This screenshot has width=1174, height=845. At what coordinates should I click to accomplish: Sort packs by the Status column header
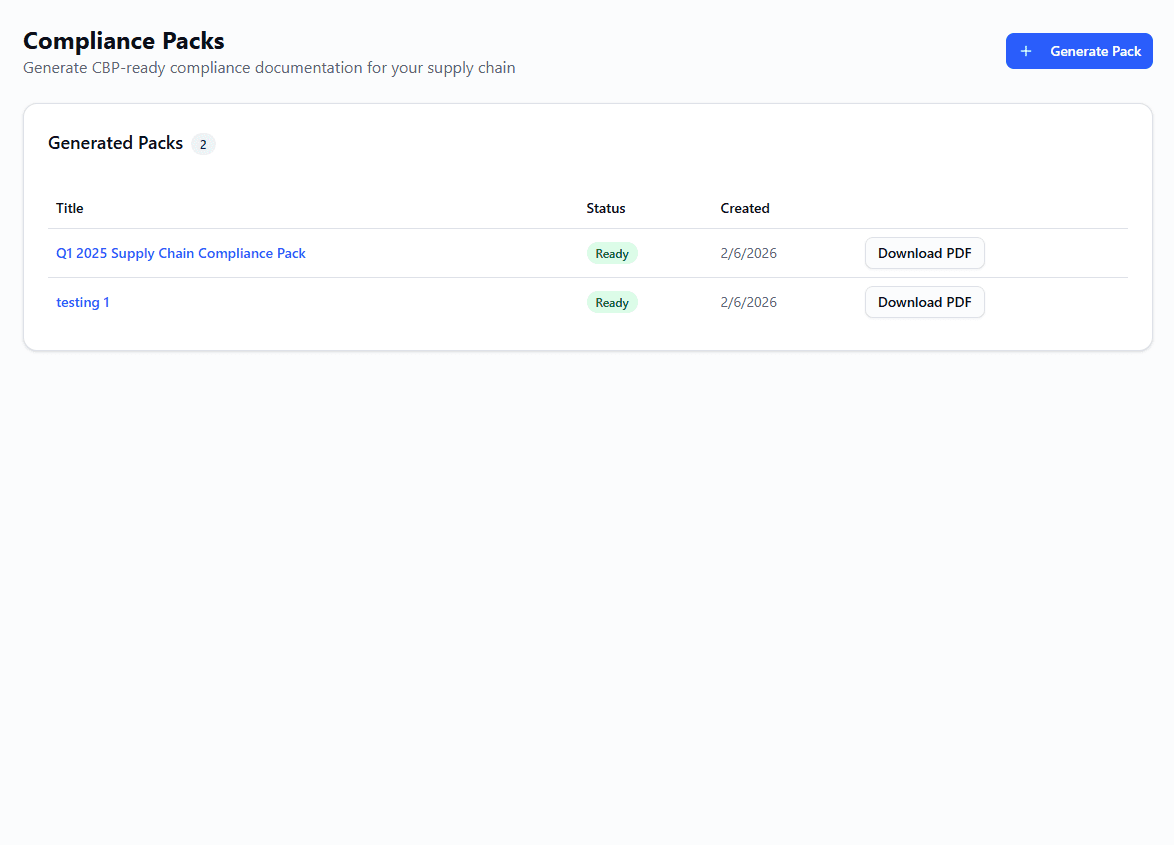tap(605, 208)
